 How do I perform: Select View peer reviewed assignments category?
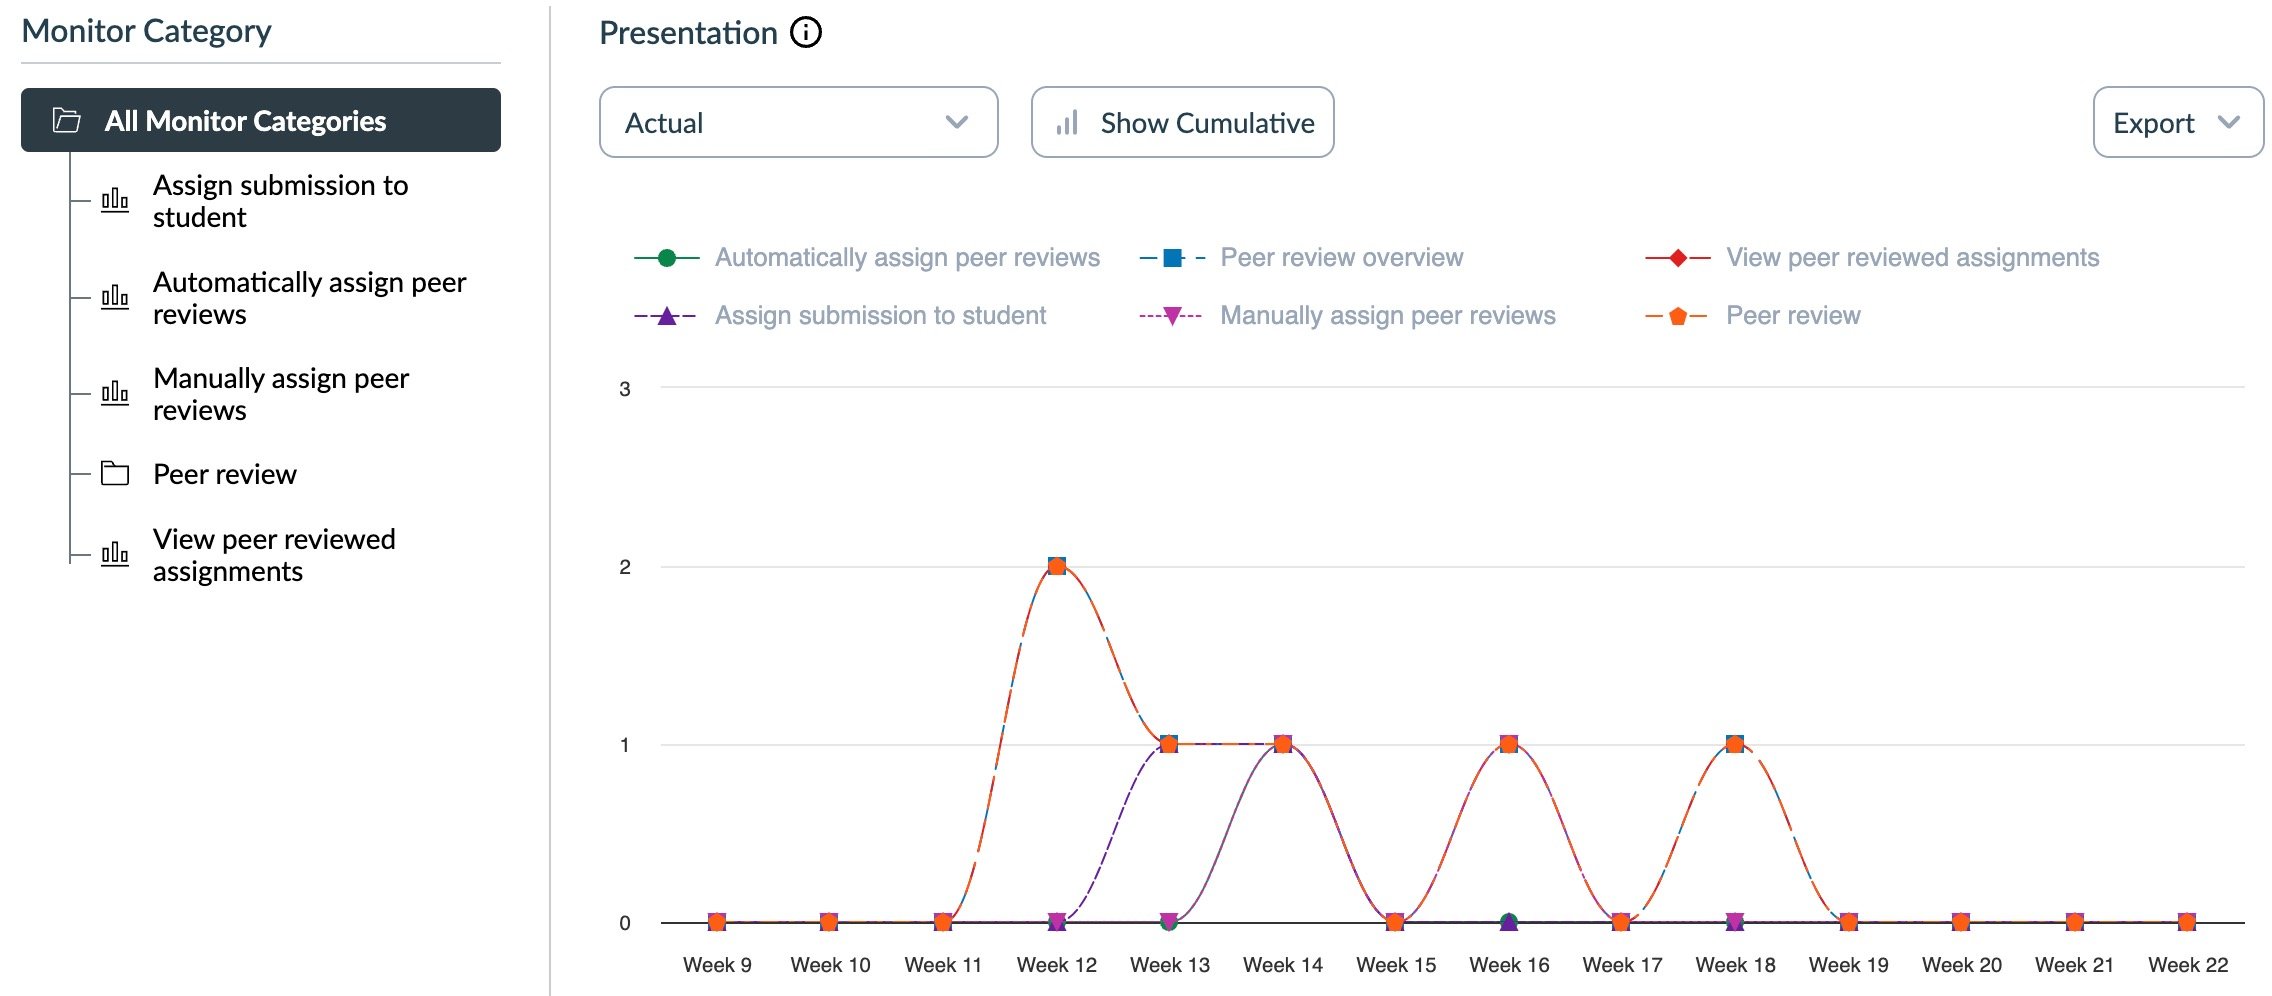pos(273,554)
